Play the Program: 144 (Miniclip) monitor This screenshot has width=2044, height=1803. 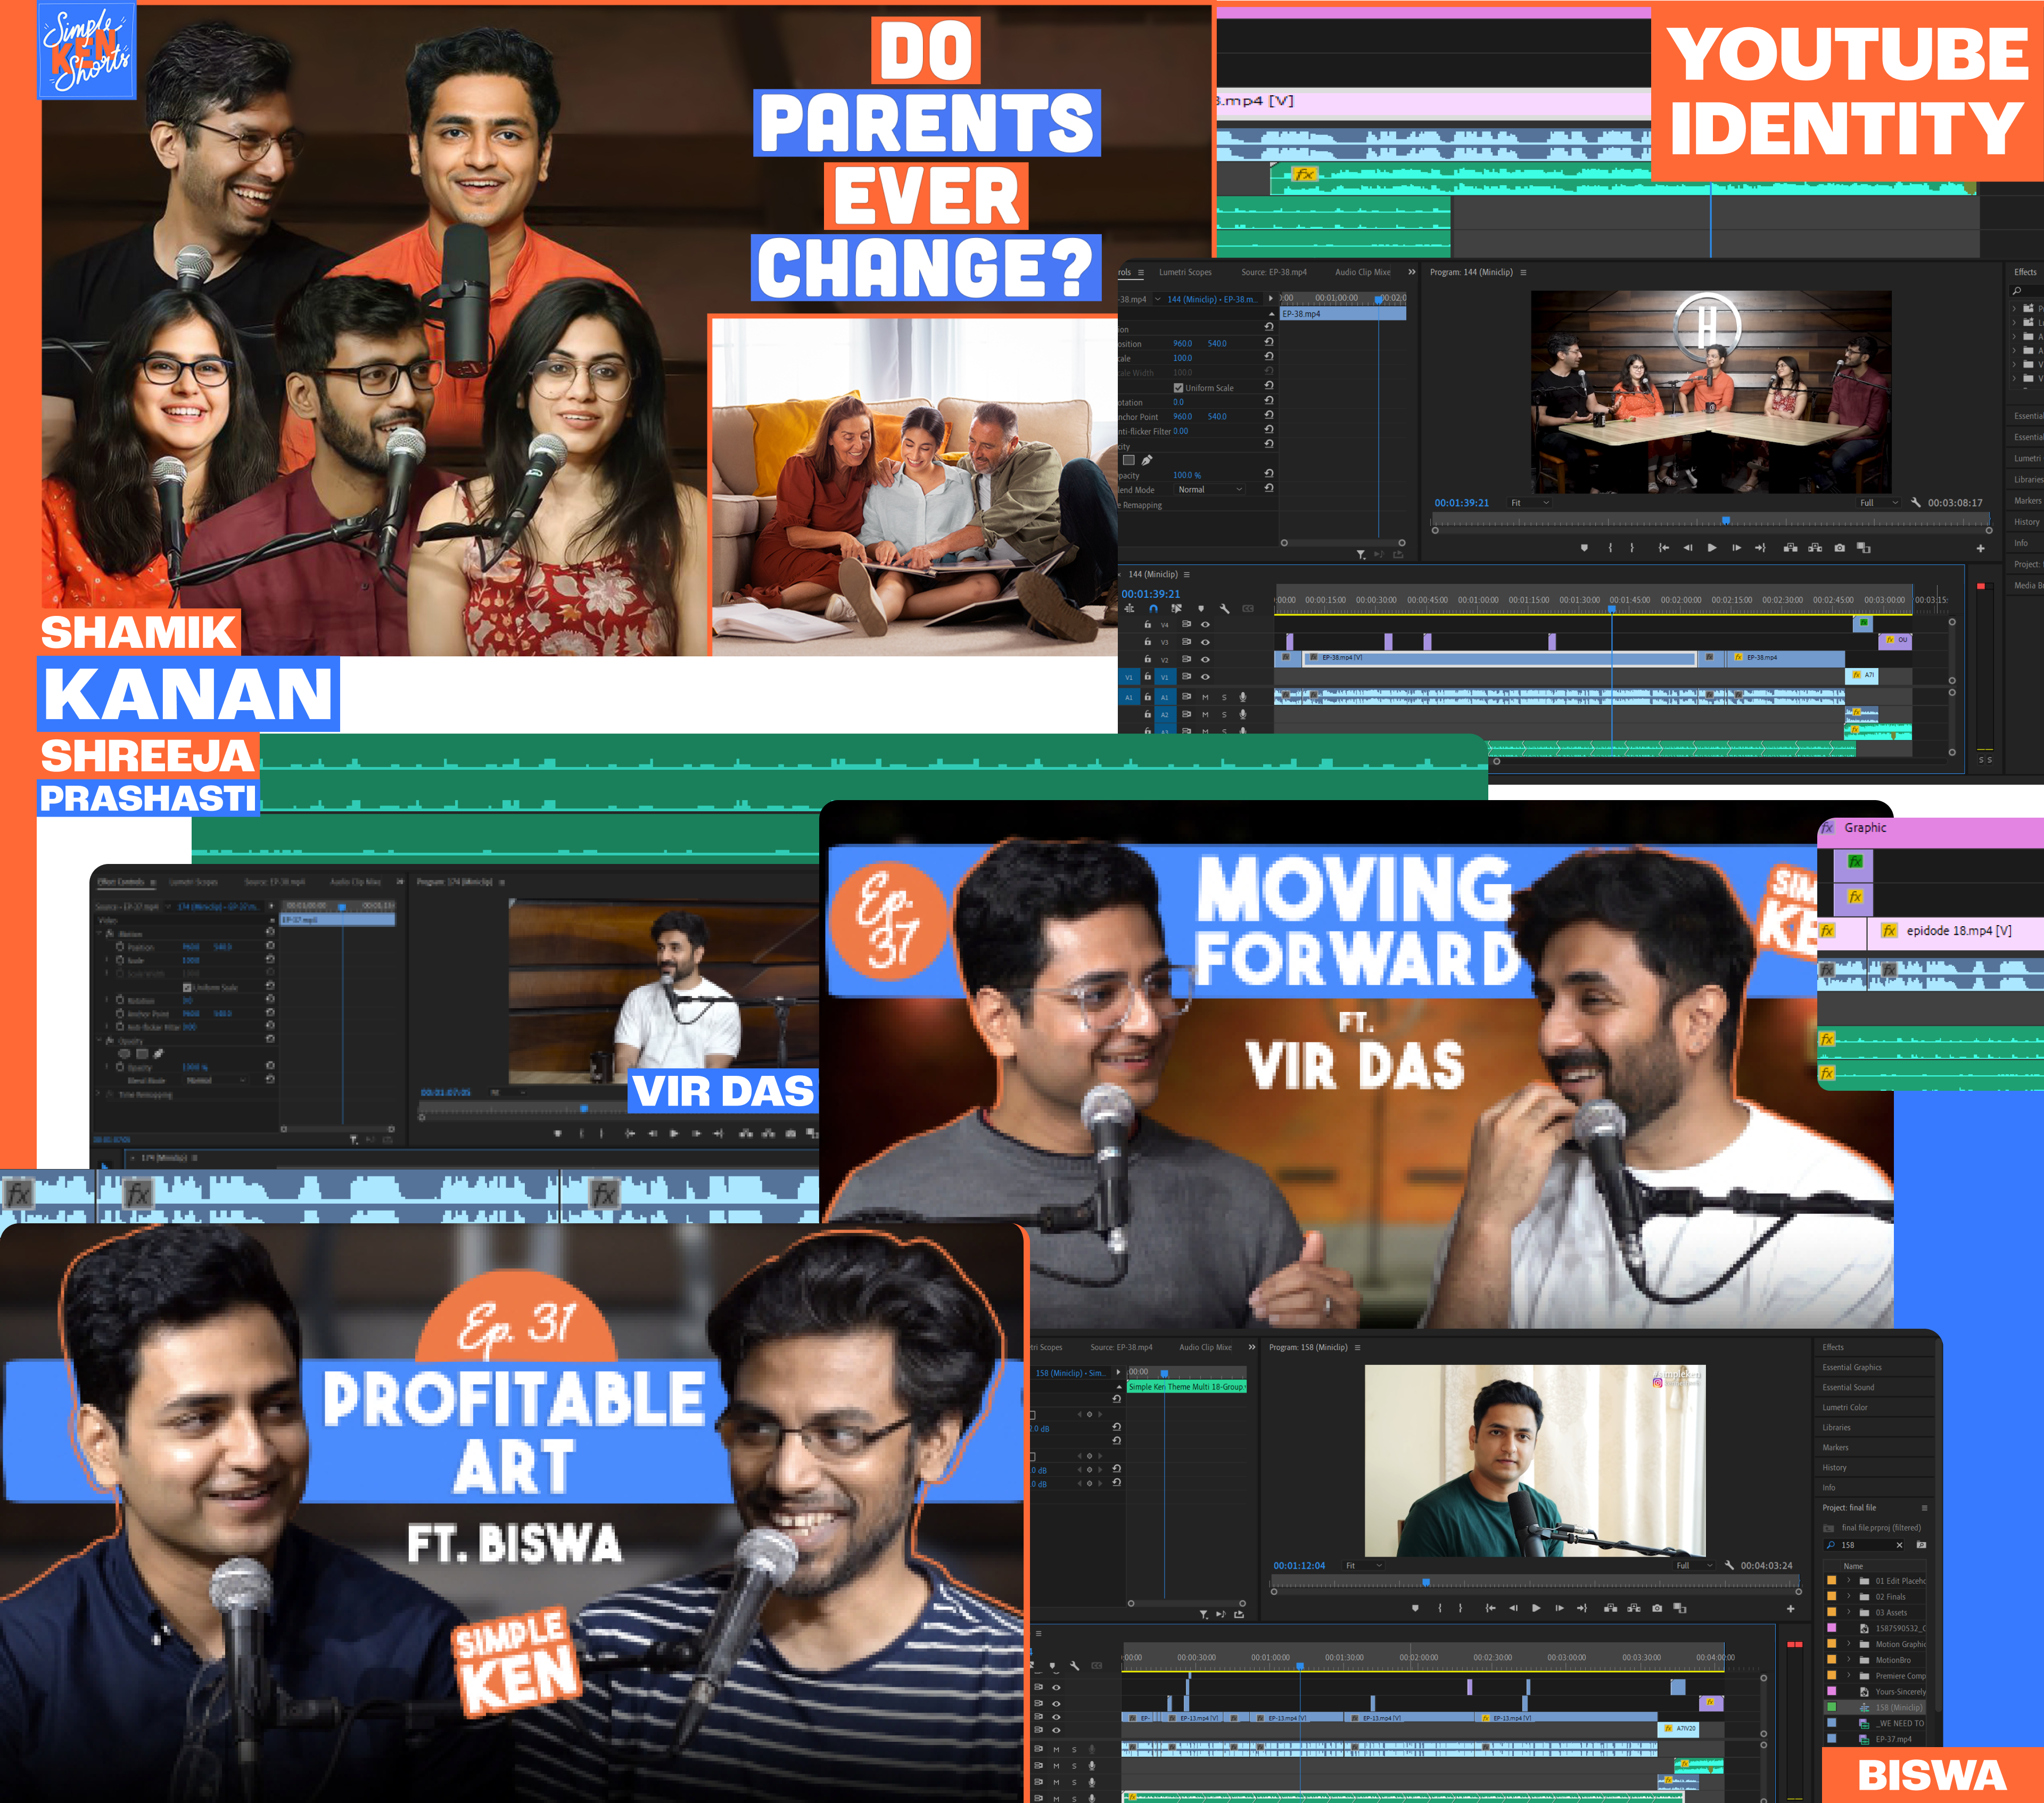pyautogui.click(x=1711, y=548)
